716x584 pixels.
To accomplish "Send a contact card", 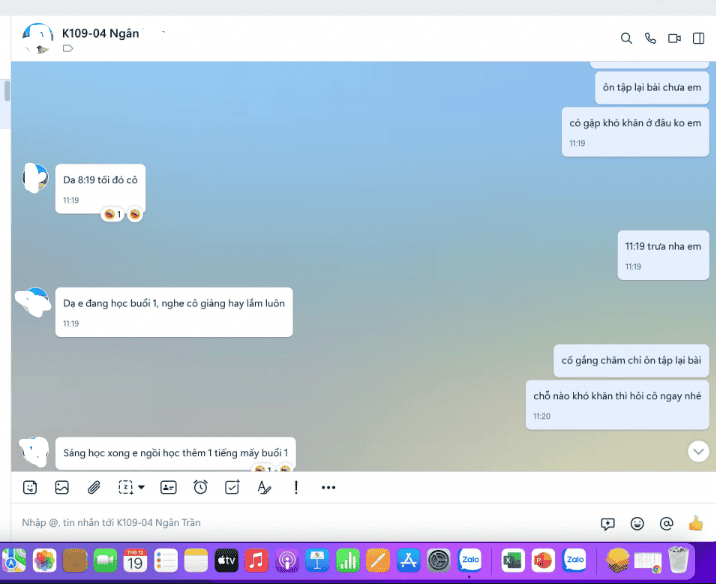I will click(x=168, y=487).
